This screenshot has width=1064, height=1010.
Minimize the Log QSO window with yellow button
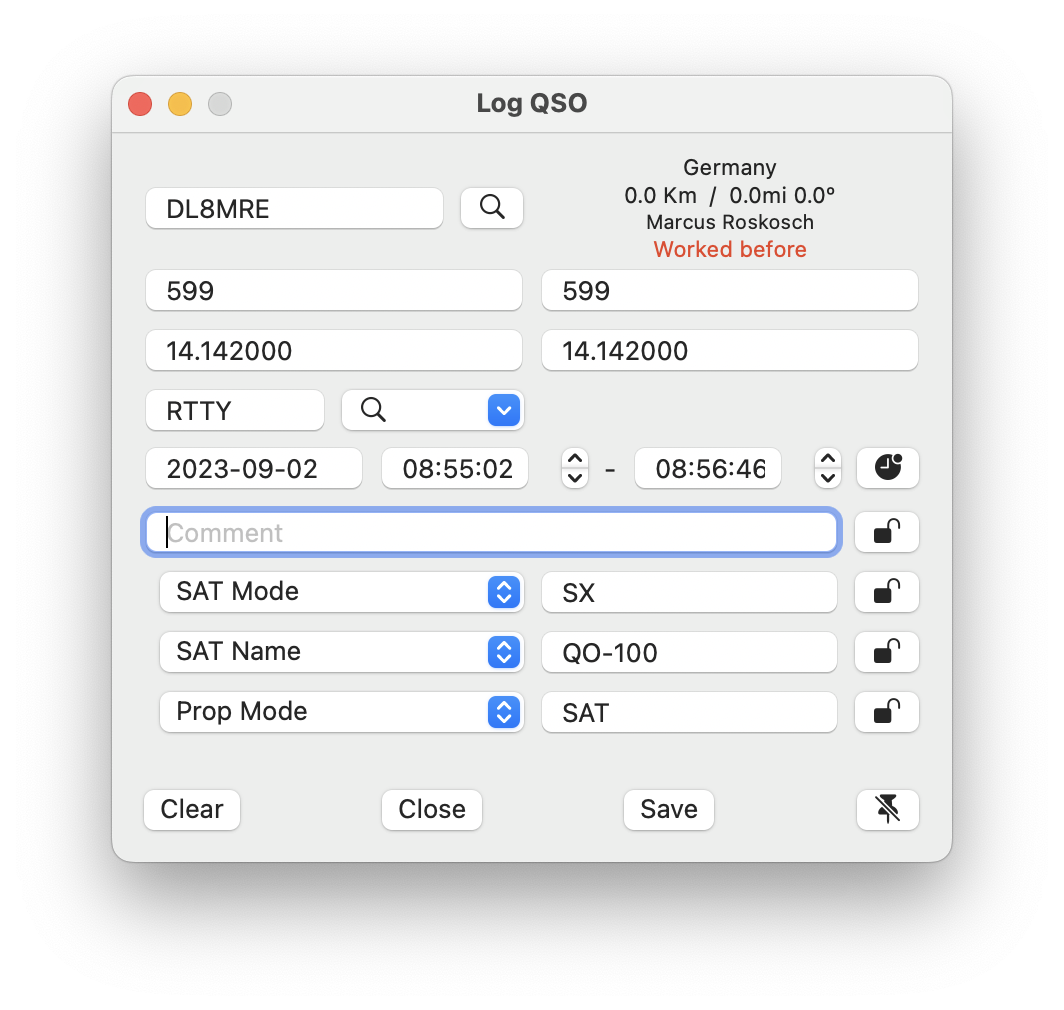(180, 104)
